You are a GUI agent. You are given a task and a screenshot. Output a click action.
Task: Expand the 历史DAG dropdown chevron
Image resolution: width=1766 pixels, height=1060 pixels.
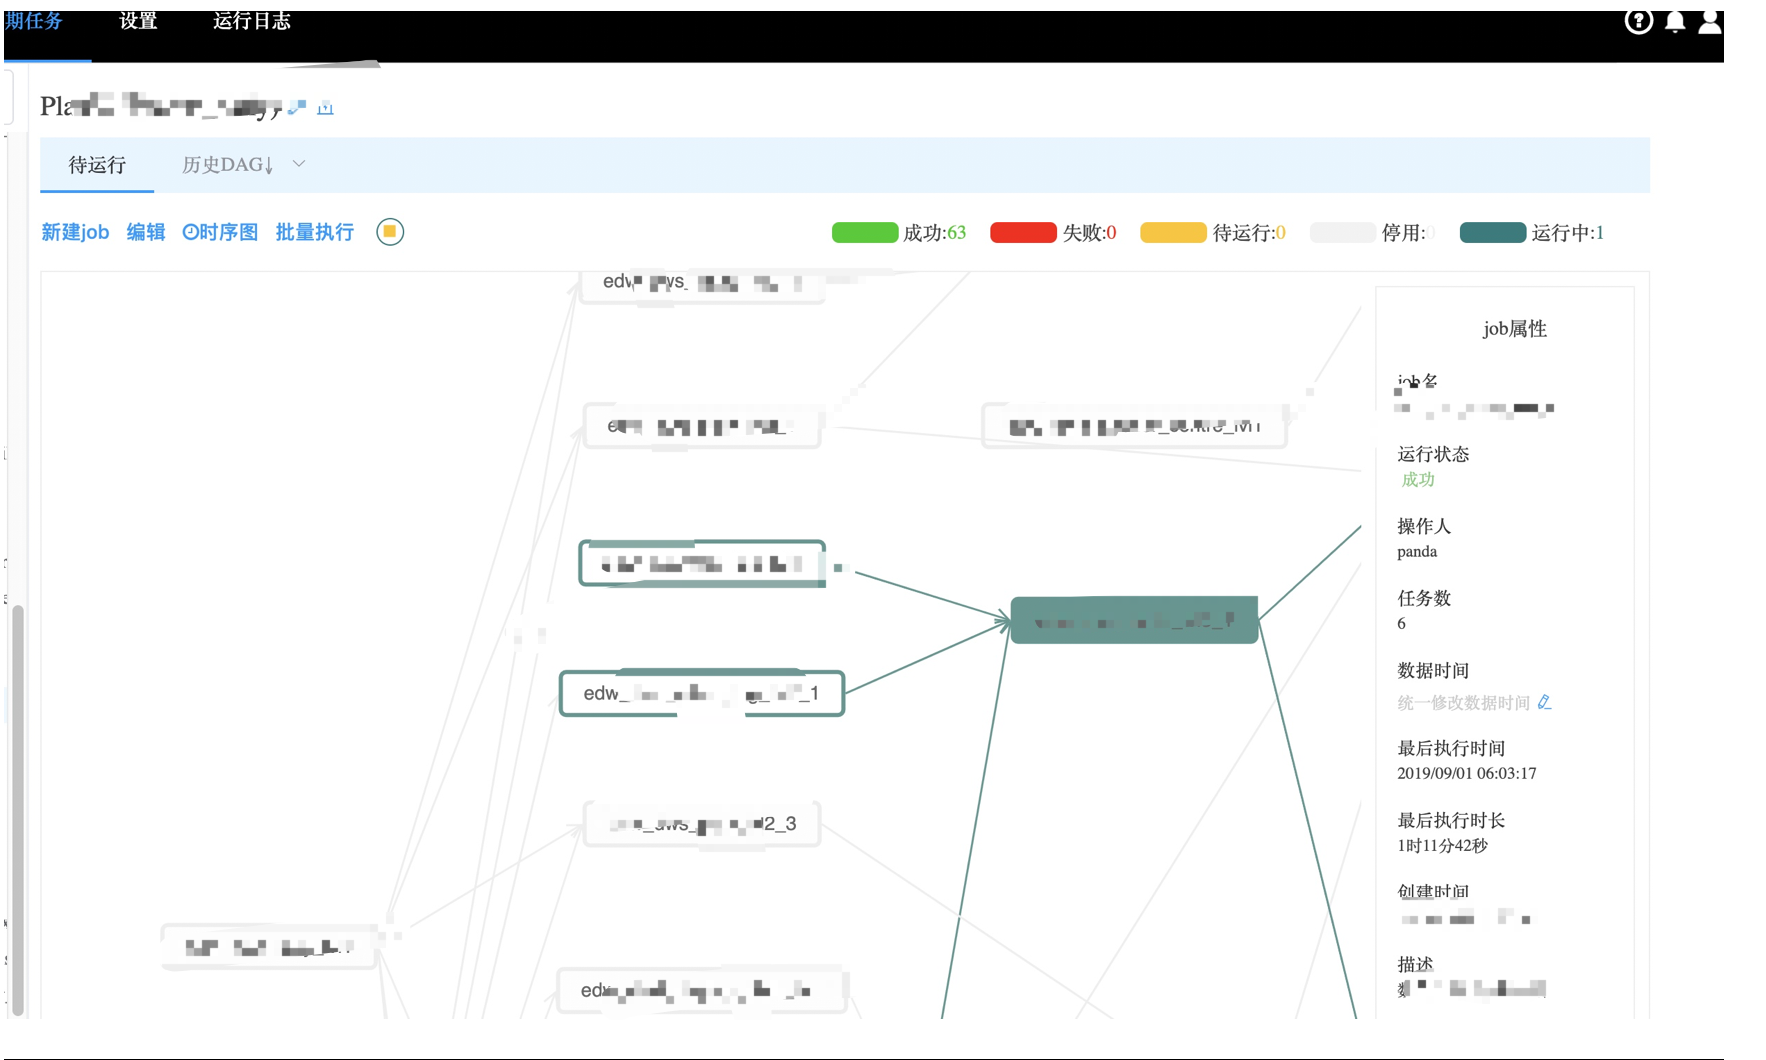pos(298,164)
